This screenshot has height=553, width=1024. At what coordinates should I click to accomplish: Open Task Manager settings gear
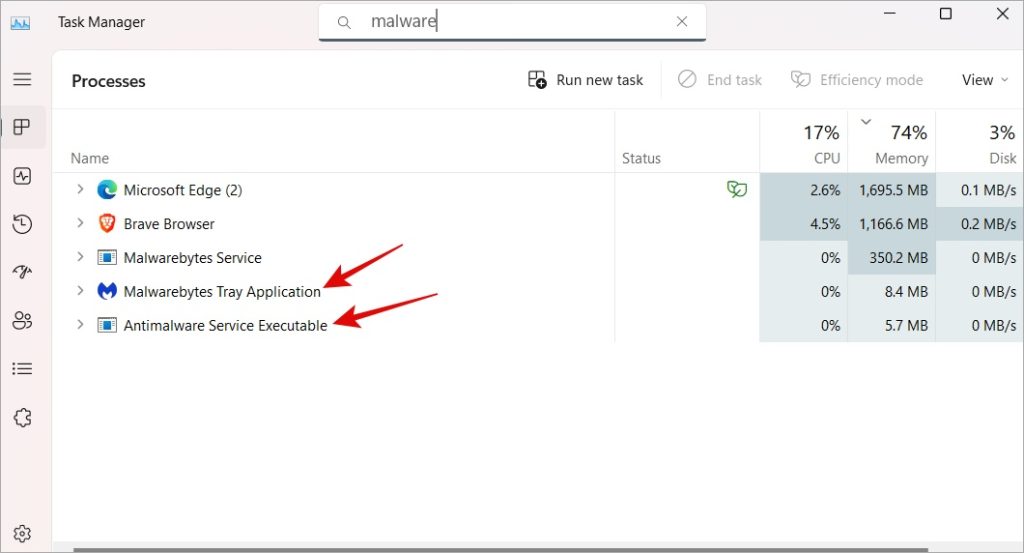click(22, 533)
